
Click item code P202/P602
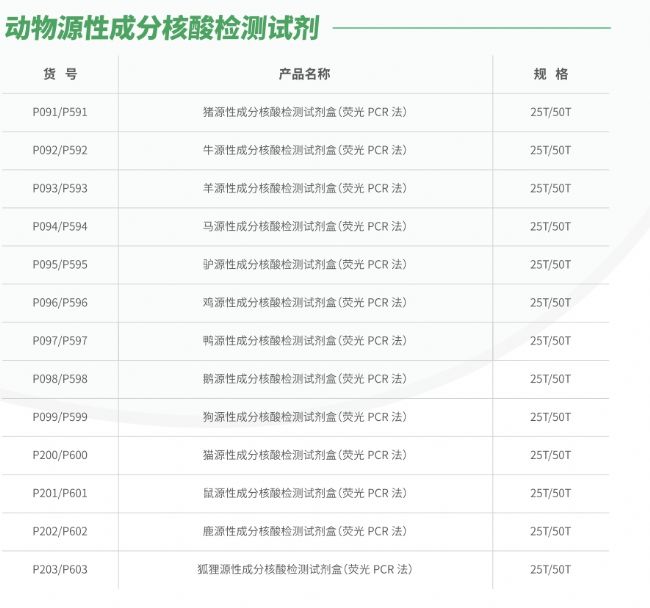coord(60,532)
